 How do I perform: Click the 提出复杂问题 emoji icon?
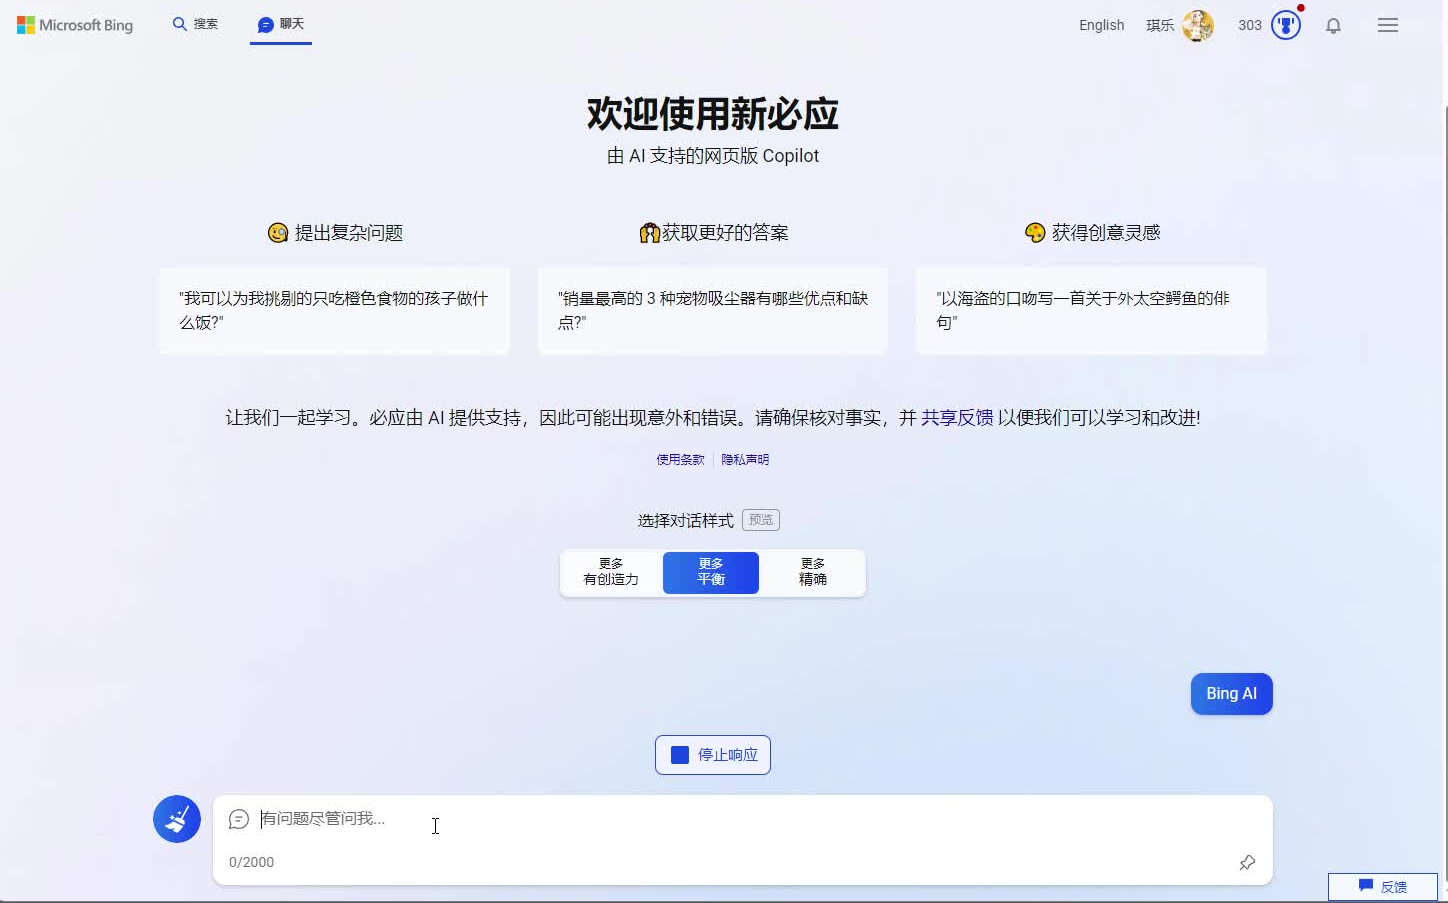coord(278,233)
